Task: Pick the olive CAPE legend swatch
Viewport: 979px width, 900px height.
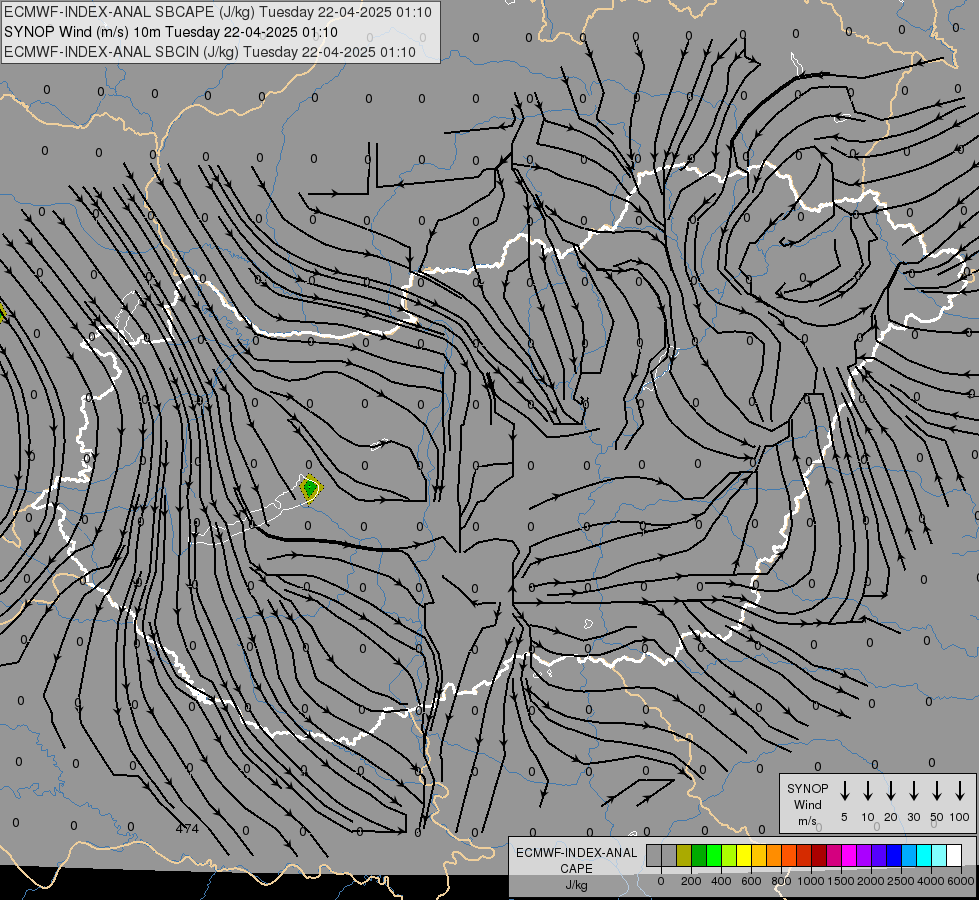Action: click(684, 855)
